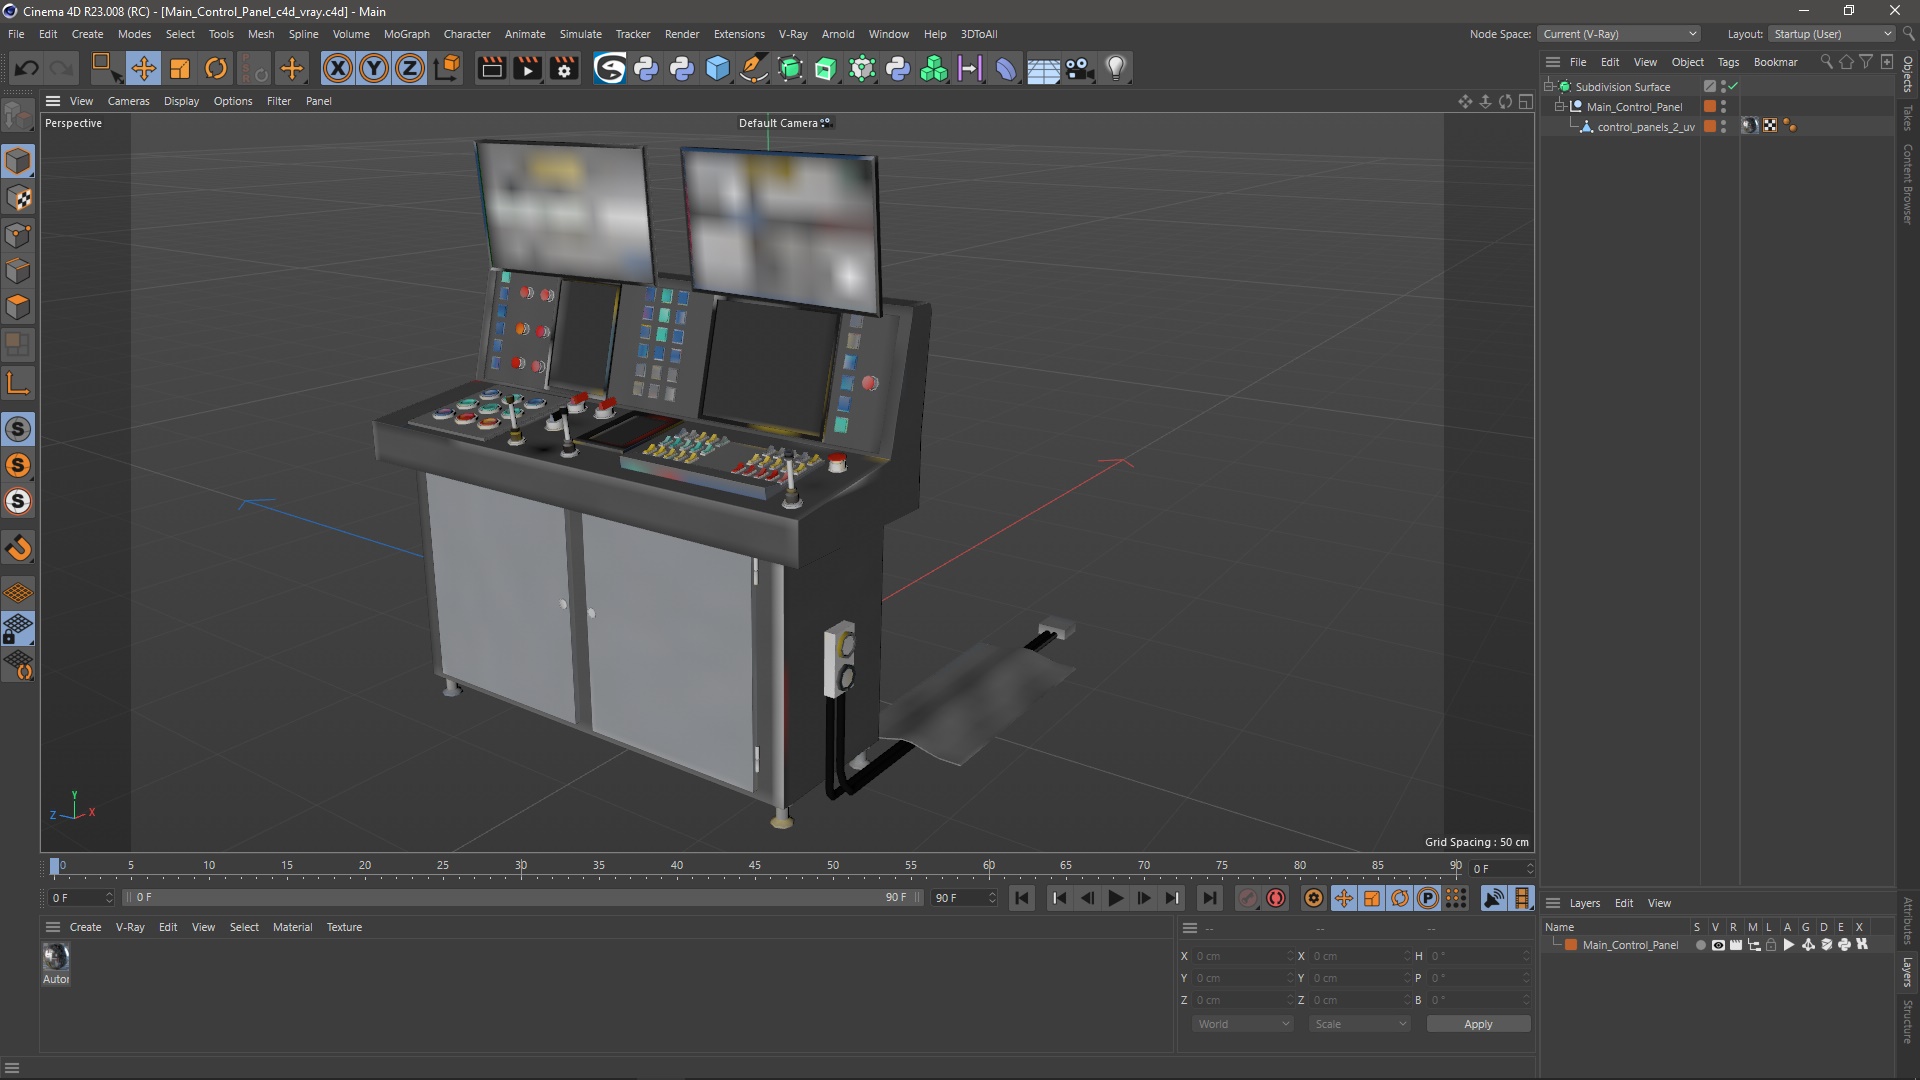Toggle Enable Snap magnet icon
Image resolution: width=1920 pixels, height=1080 pixels.
click(18, 548)
